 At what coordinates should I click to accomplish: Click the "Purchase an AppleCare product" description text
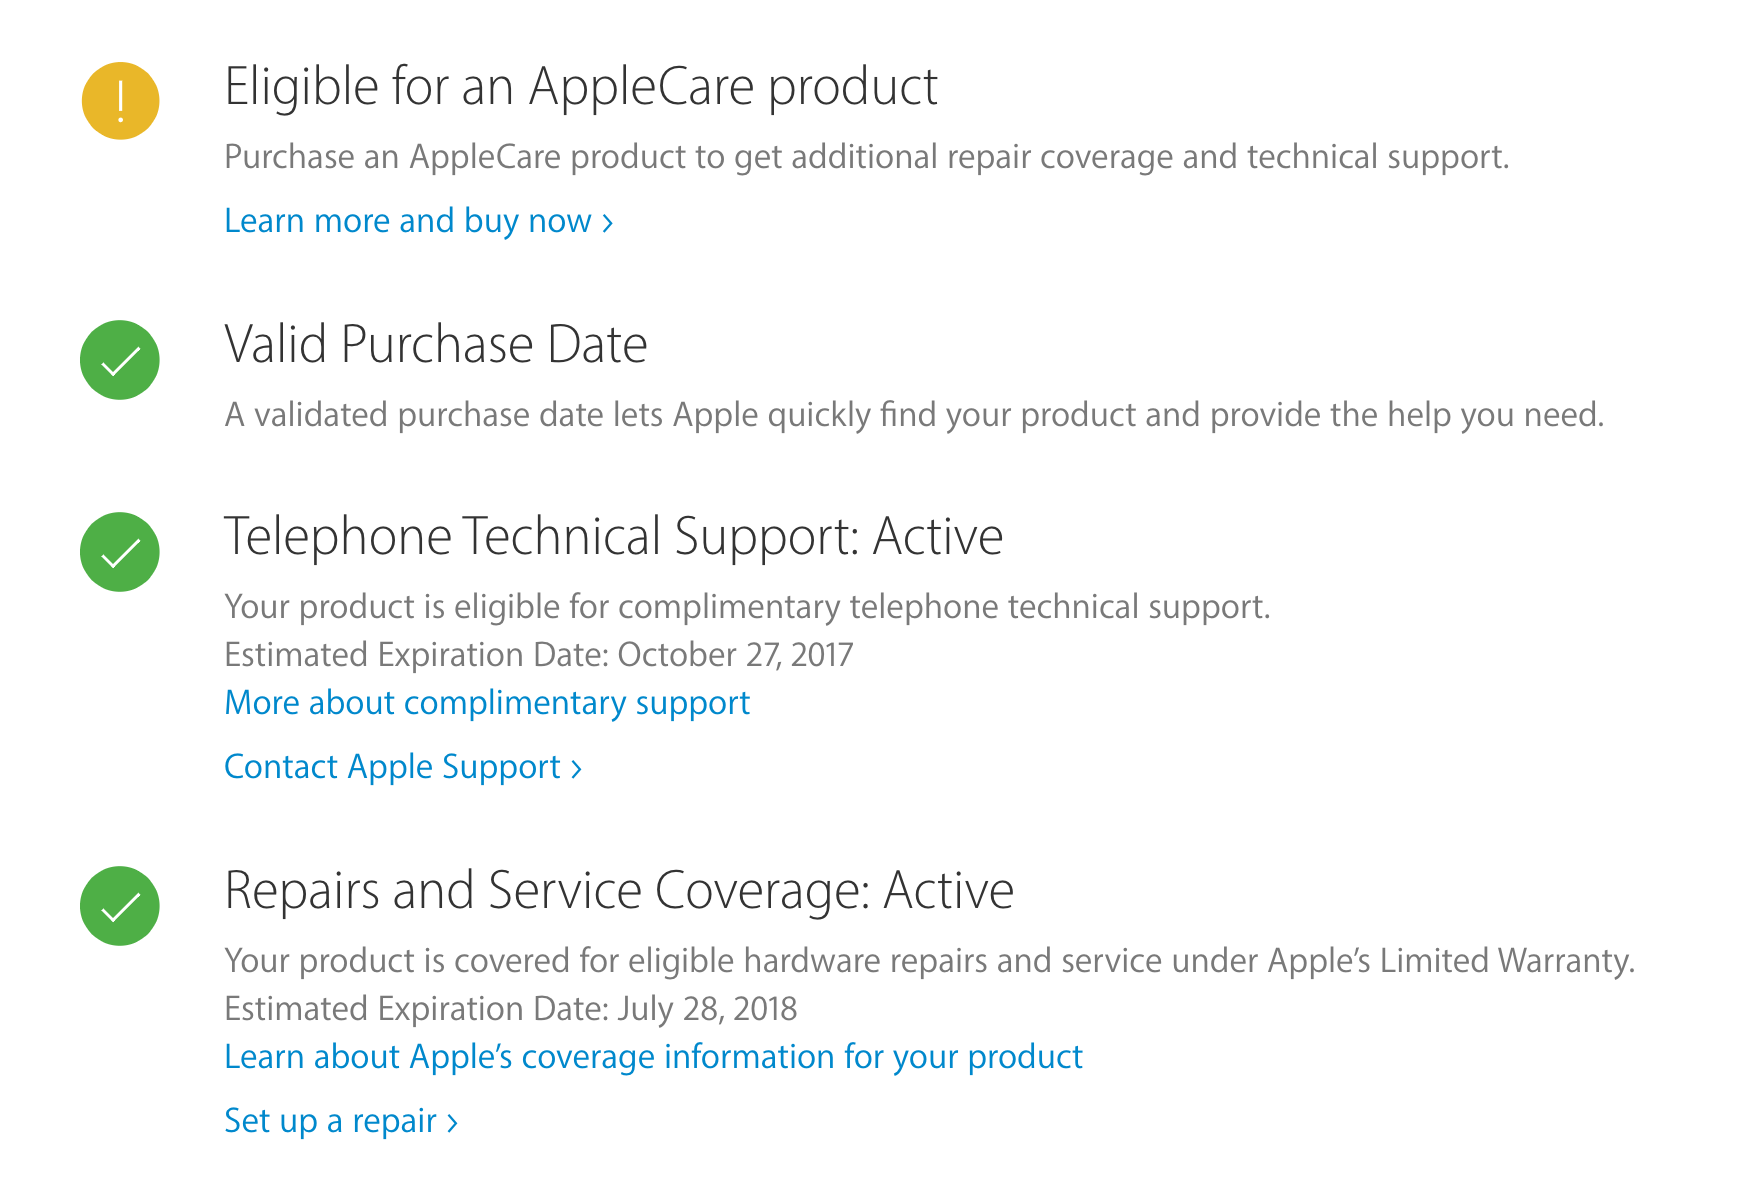(x=866, y=157)
